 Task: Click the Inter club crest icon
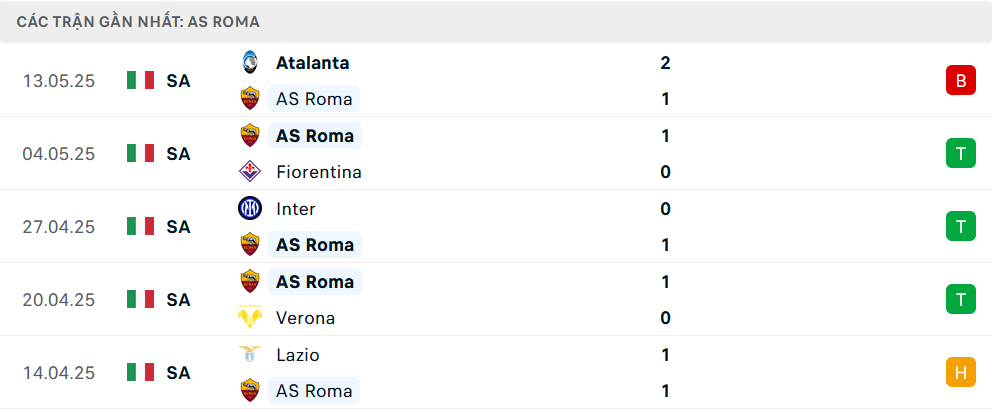[249, 208]
